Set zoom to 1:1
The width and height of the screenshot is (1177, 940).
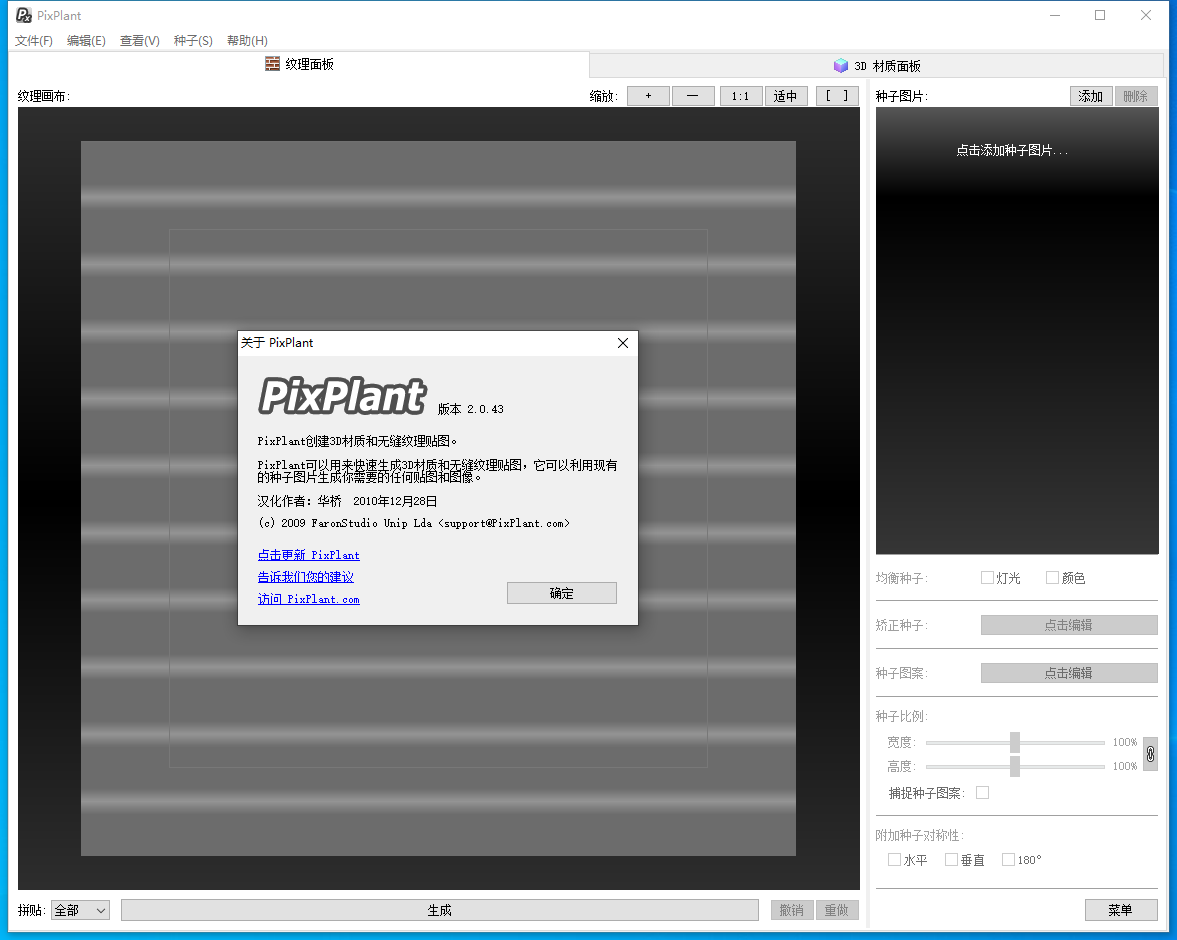pyautogui.click(x=741, y=96)
